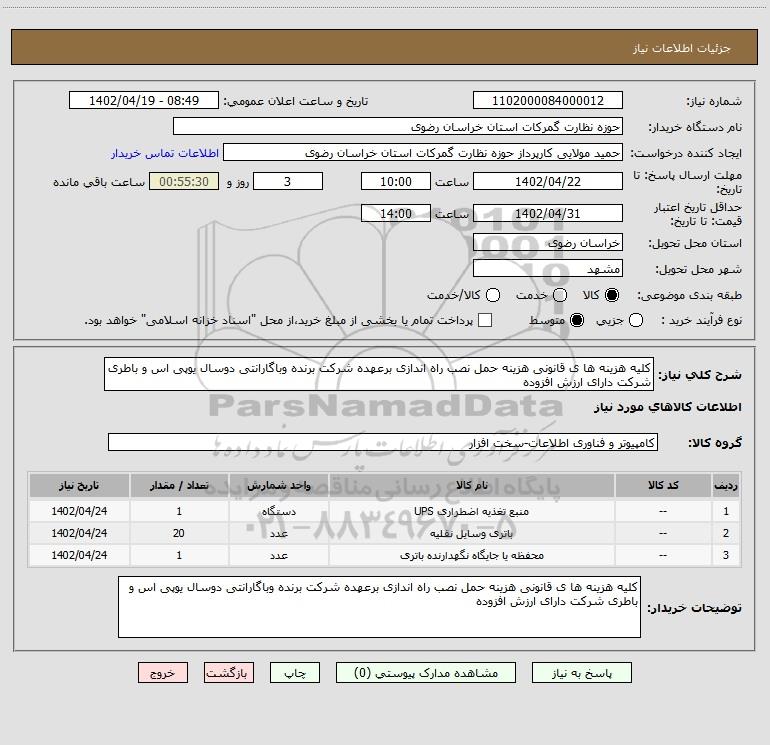Click the response deadline date 1402/04/22
The image size is (770, 745).
pos(548,181)
